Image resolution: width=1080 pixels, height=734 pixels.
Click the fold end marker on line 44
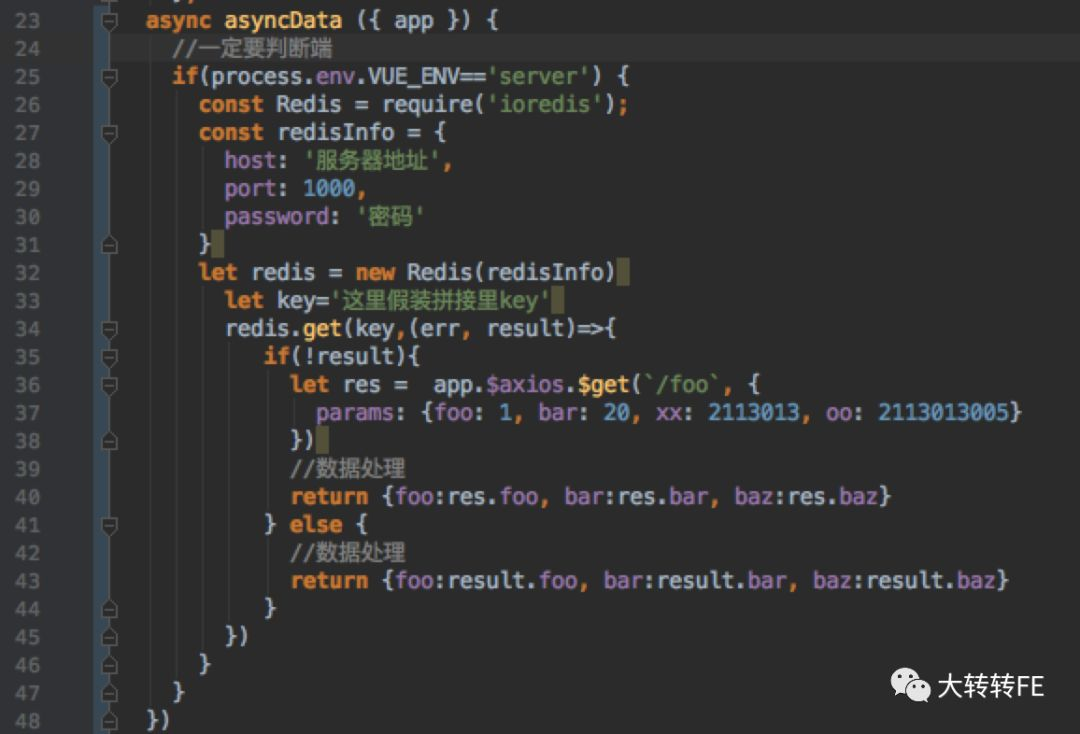[x=110, y=609]
